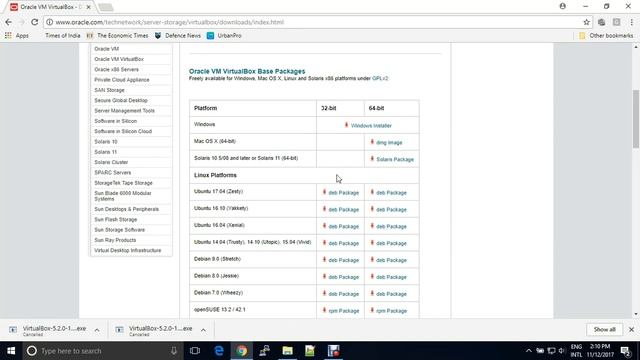Download the Mac OS X dmg Image
The width and height of the screenshot is (640, 360).
[389, 142]
